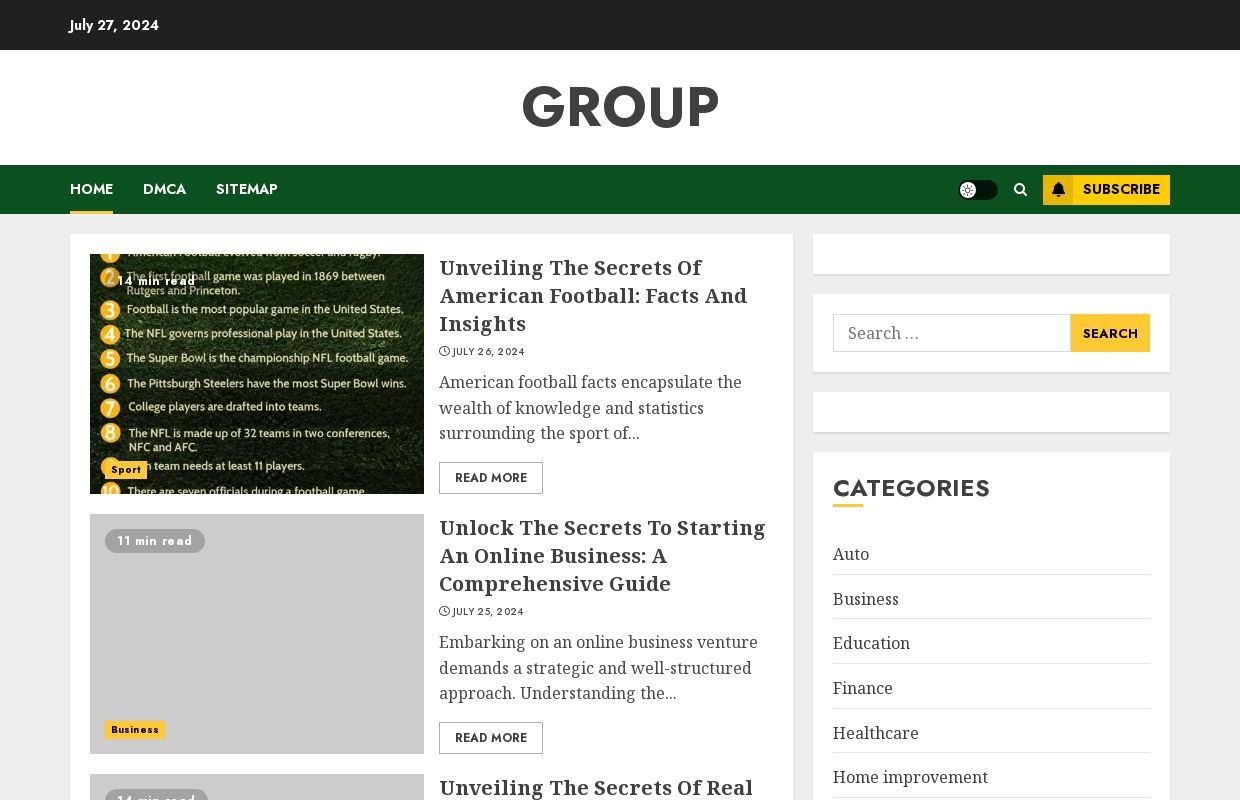The height and width of the screenshot is (800, 1240).
Task: Open 'Unlock The Secrets To Starting An Online Business' headline
Action: pos(602,556)
